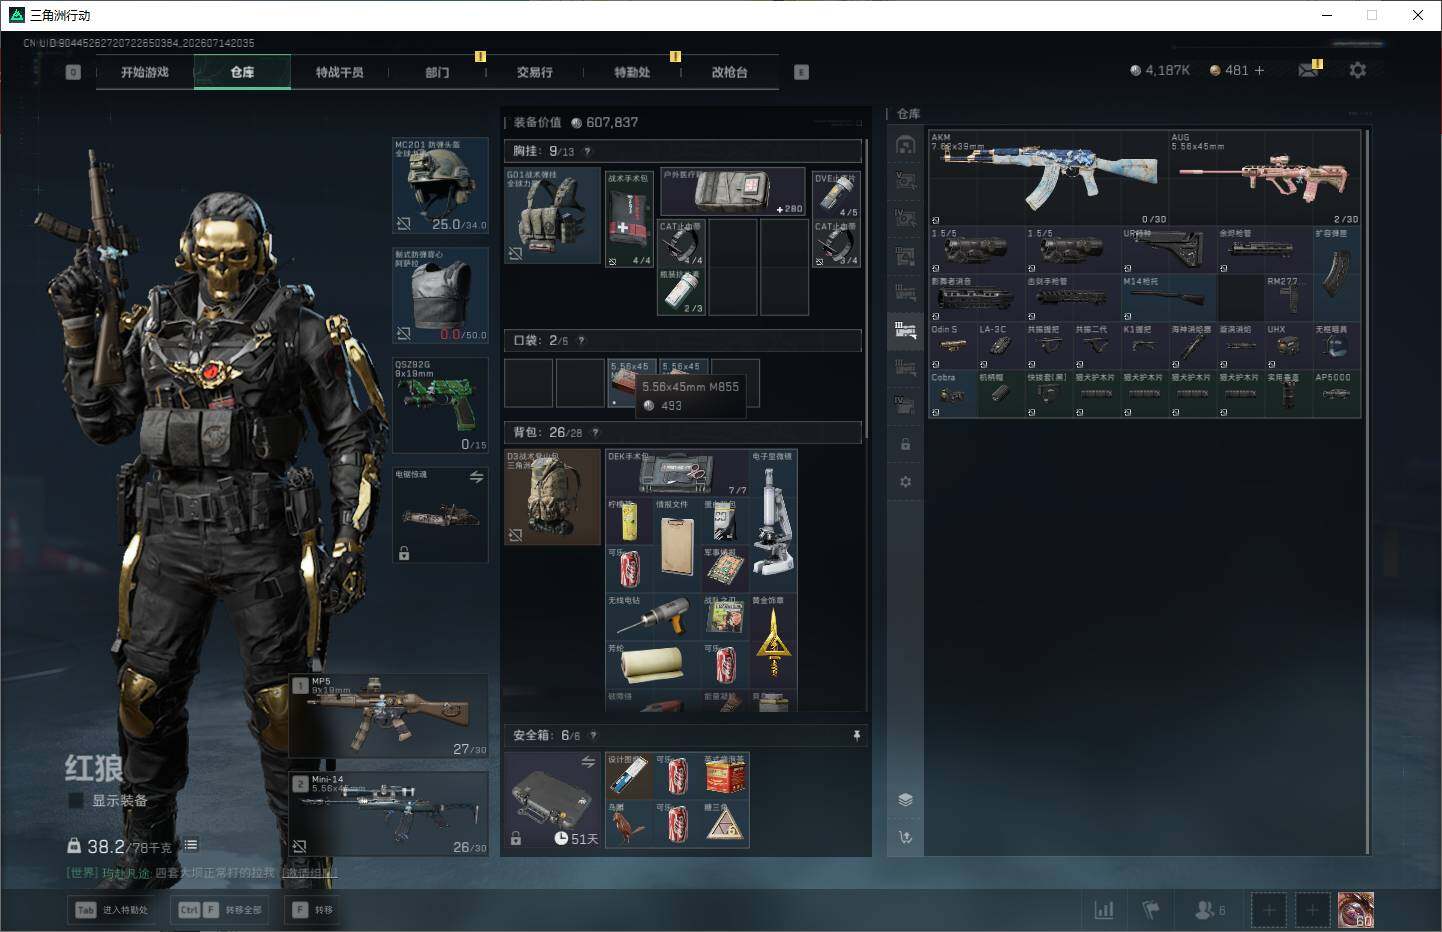This screenshot has width=1442, height=932.
Task: Switch to the 特战干员 tab
Action: pyautogui.click(x=339, y=72)
